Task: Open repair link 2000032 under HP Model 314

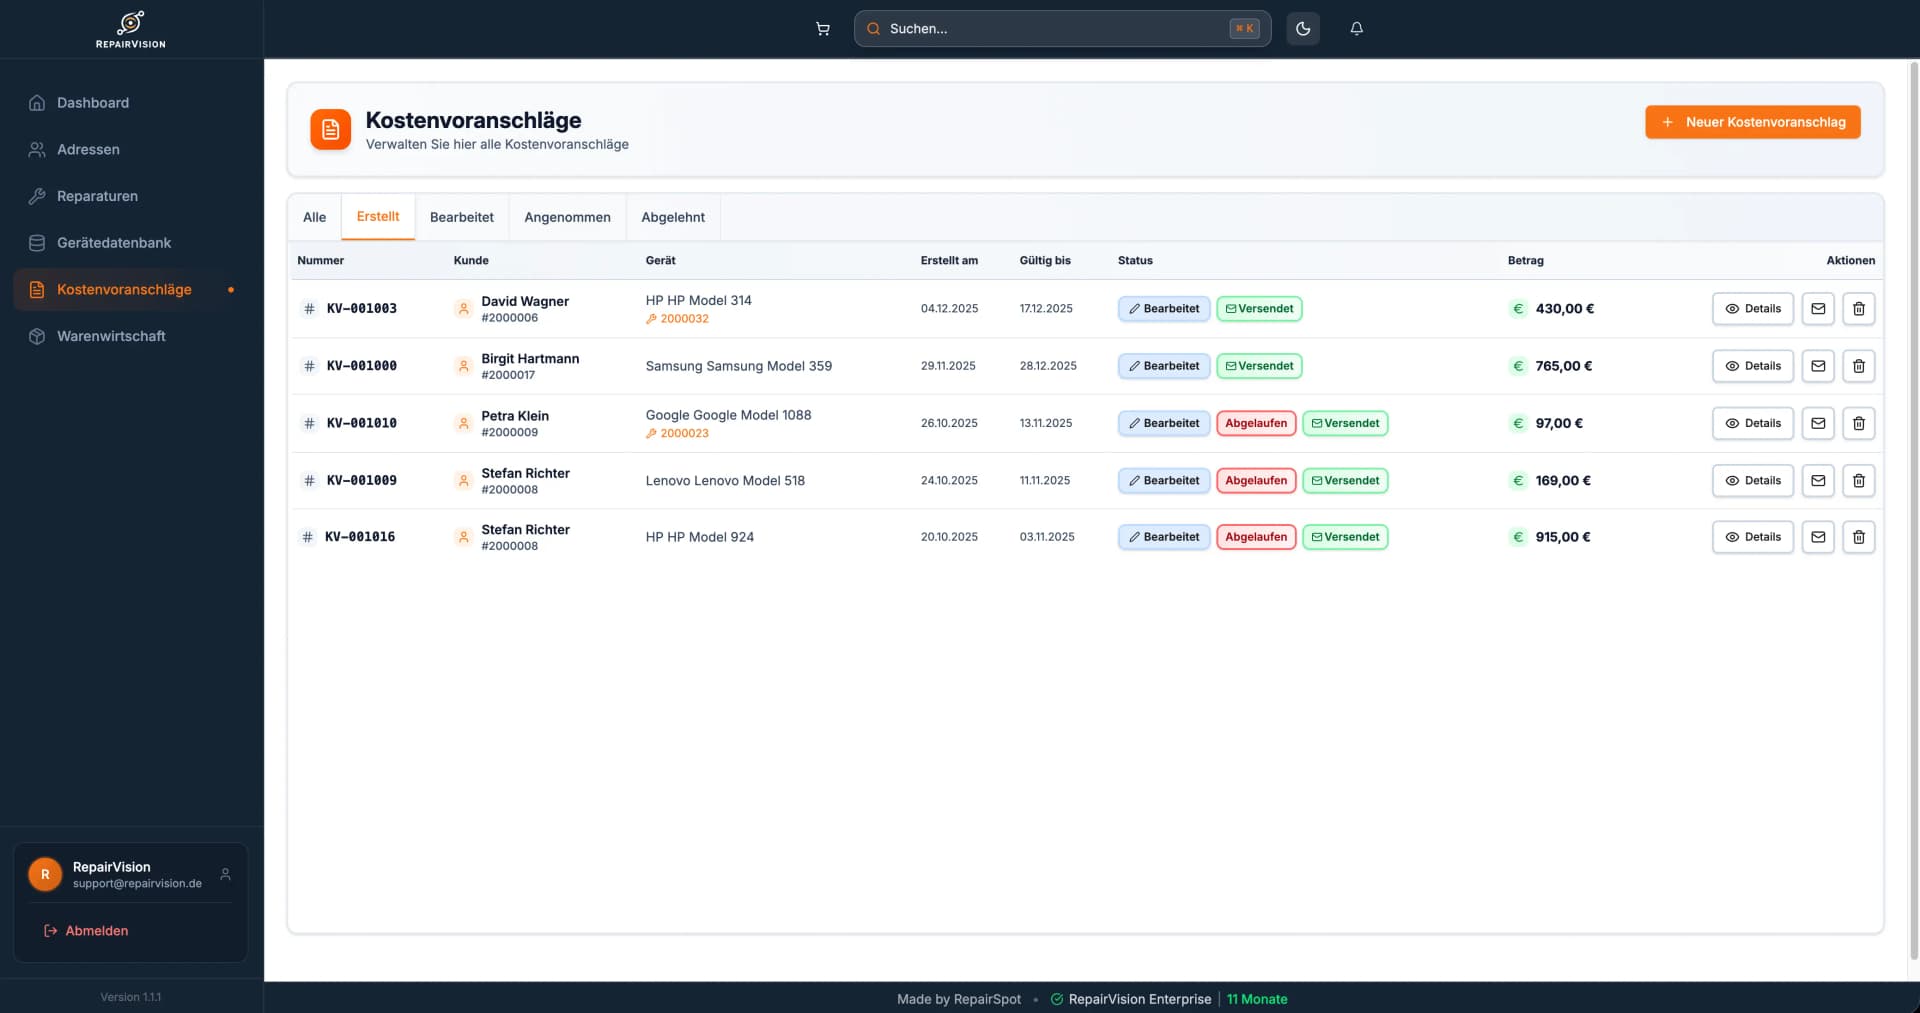Action: (x=684, y=319)
